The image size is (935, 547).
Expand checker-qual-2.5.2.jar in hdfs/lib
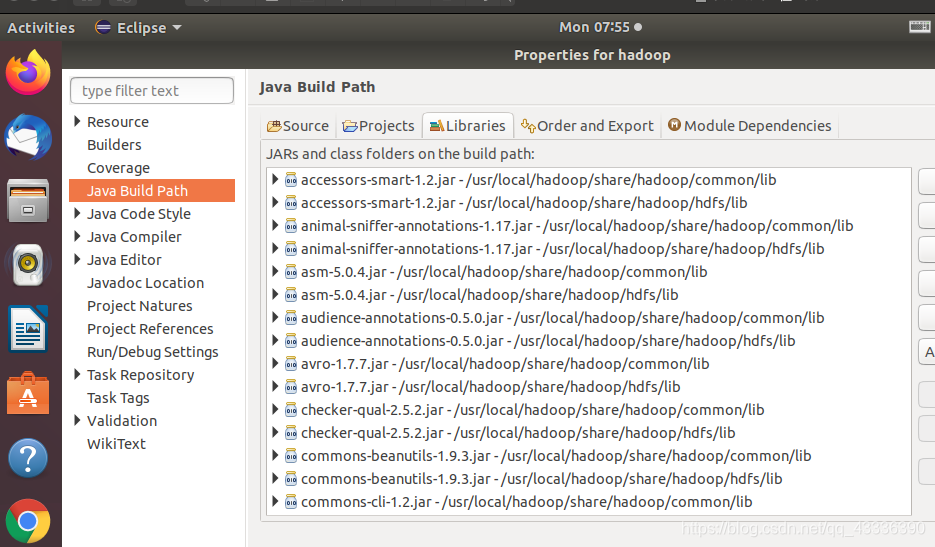275,432
